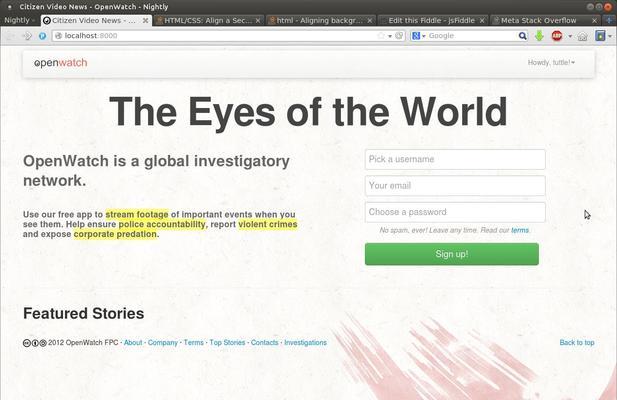Click the openwatch logo
Viewport: 617px width, 400px height.
[x=61, y=63]
